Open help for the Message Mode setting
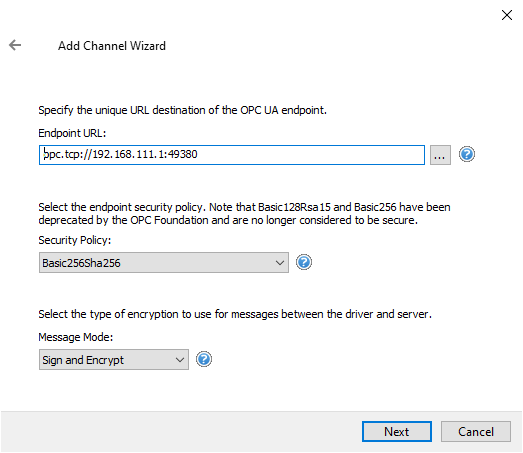523x453 pixels. 203,359
